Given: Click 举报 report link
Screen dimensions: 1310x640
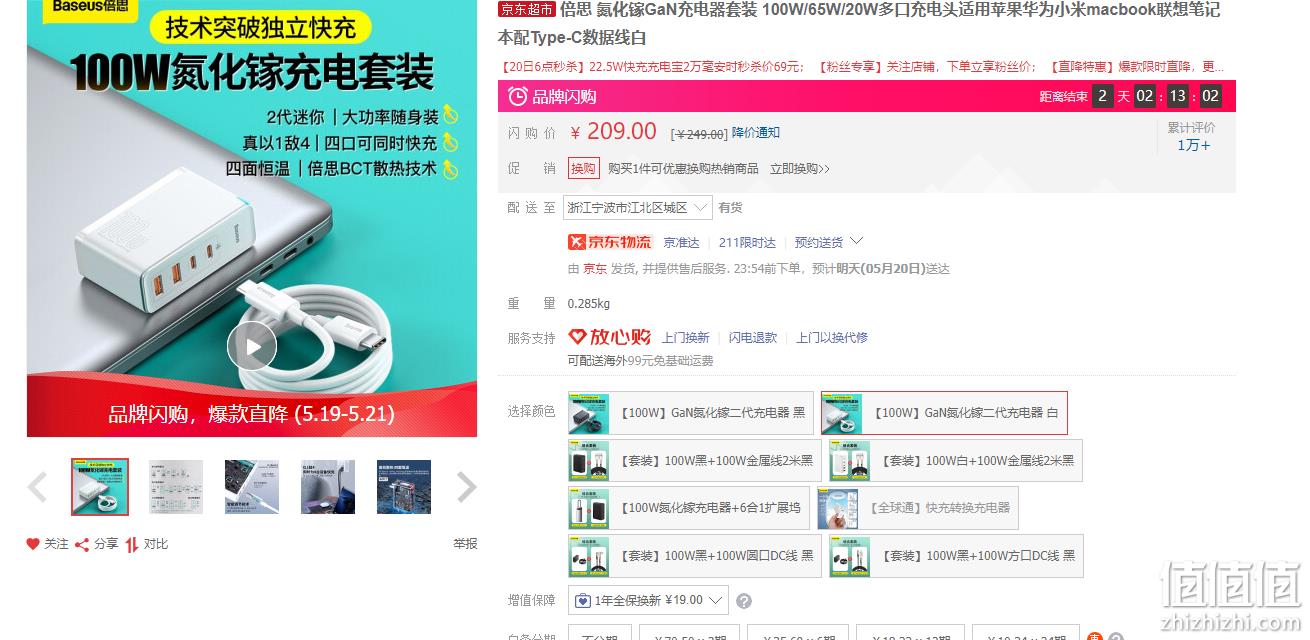Looking at the screenshot, I should coord(465,544).
